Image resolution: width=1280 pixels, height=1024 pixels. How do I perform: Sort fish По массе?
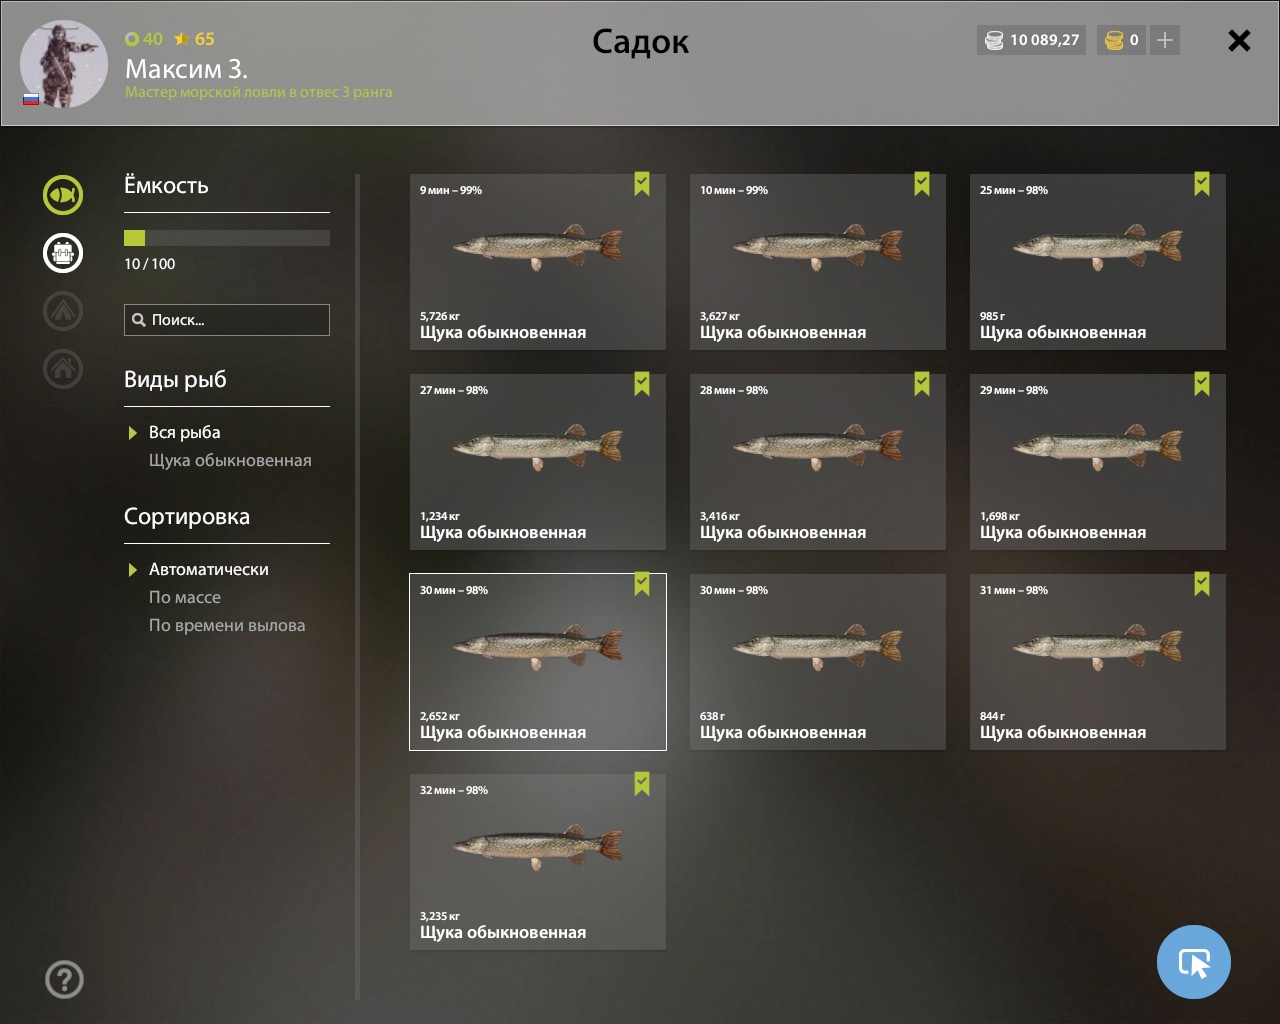click(x=185, y=597)
